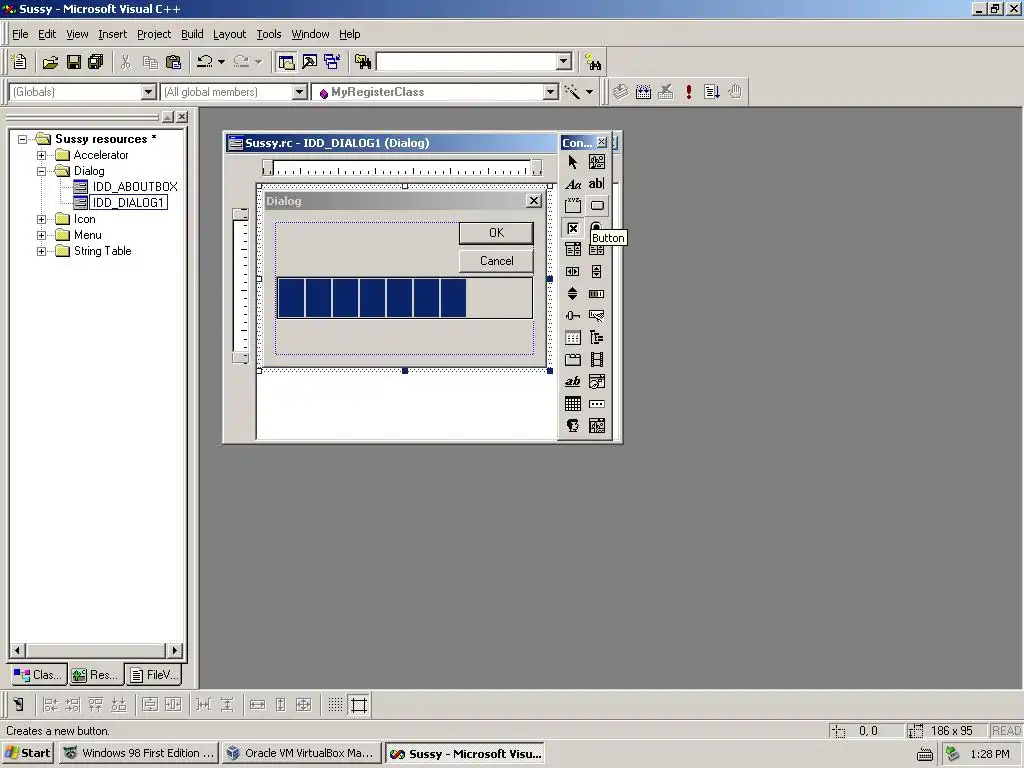
Task: Select the Button control in the toolbox
Action: [x=597, y=206]
